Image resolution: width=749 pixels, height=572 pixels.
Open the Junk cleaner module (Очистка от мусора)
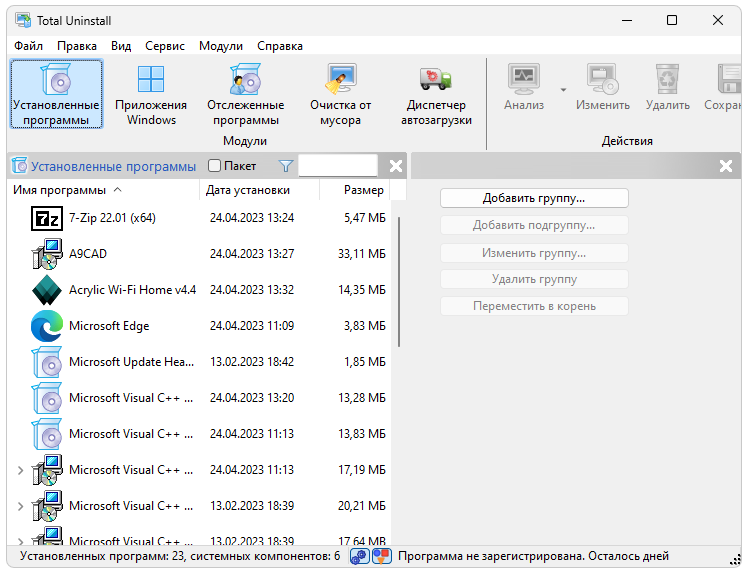coord(341,94)
